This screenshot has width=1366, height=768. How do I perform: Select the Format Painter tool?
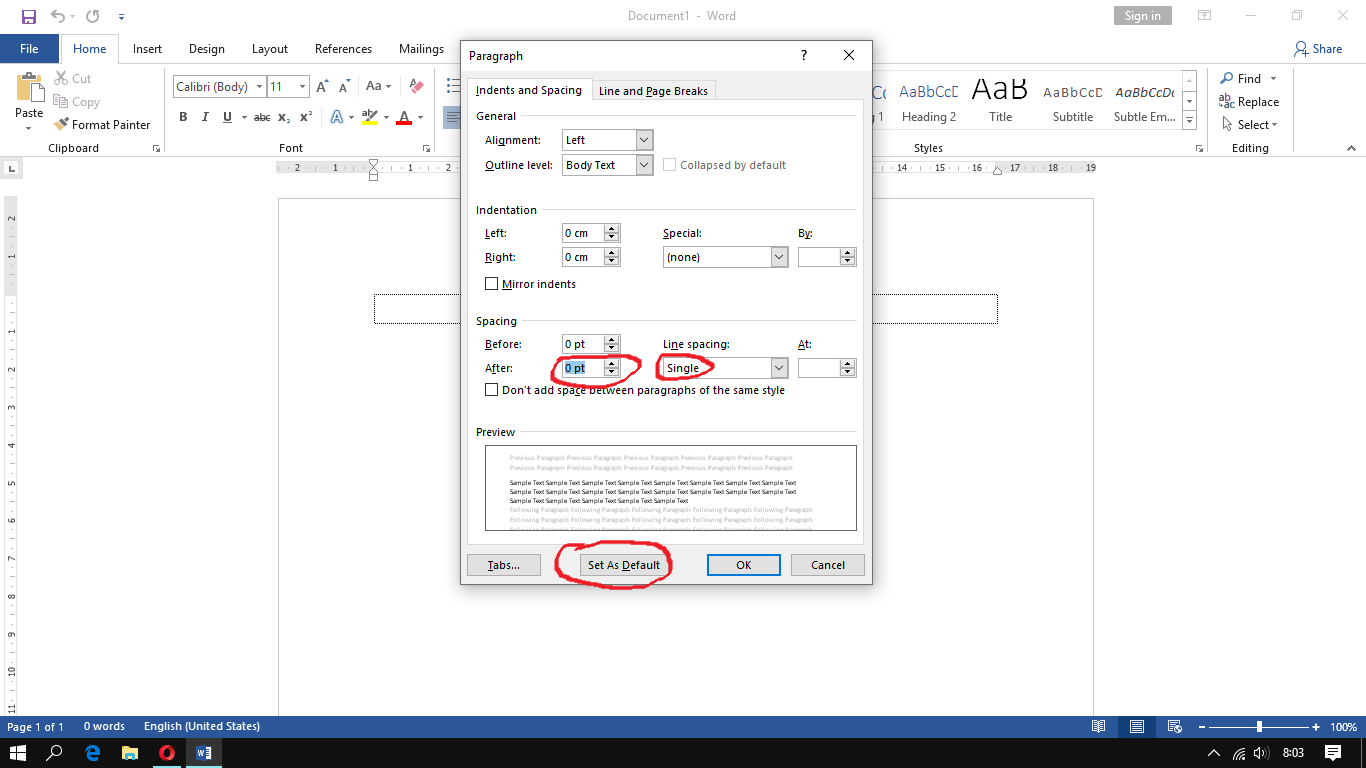pos(101,125)
